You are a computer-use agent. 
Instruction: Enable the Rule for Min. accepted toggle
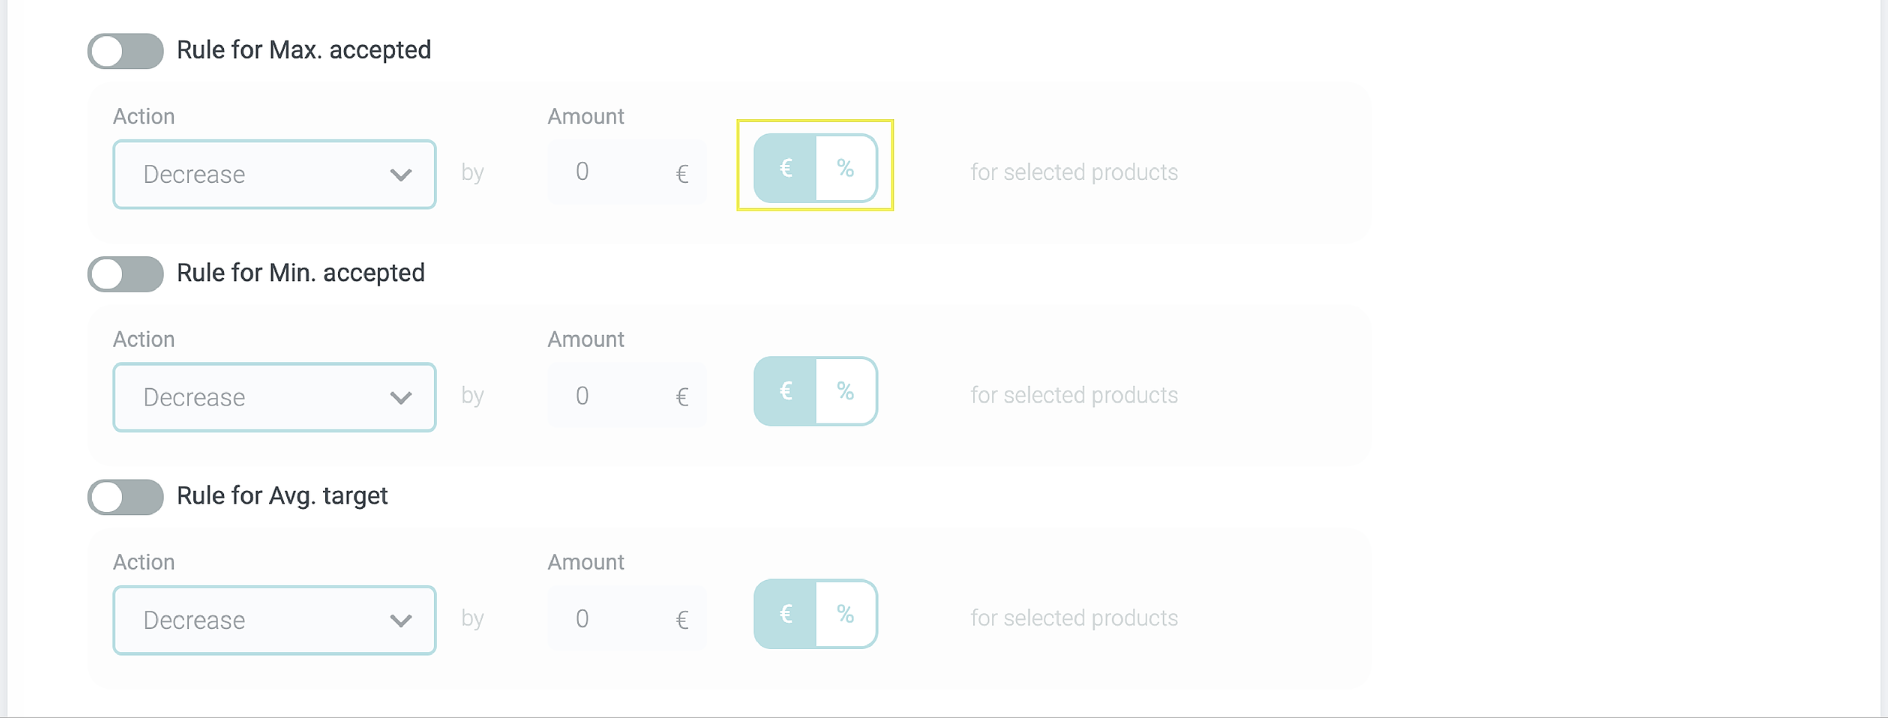click(126, 274)
